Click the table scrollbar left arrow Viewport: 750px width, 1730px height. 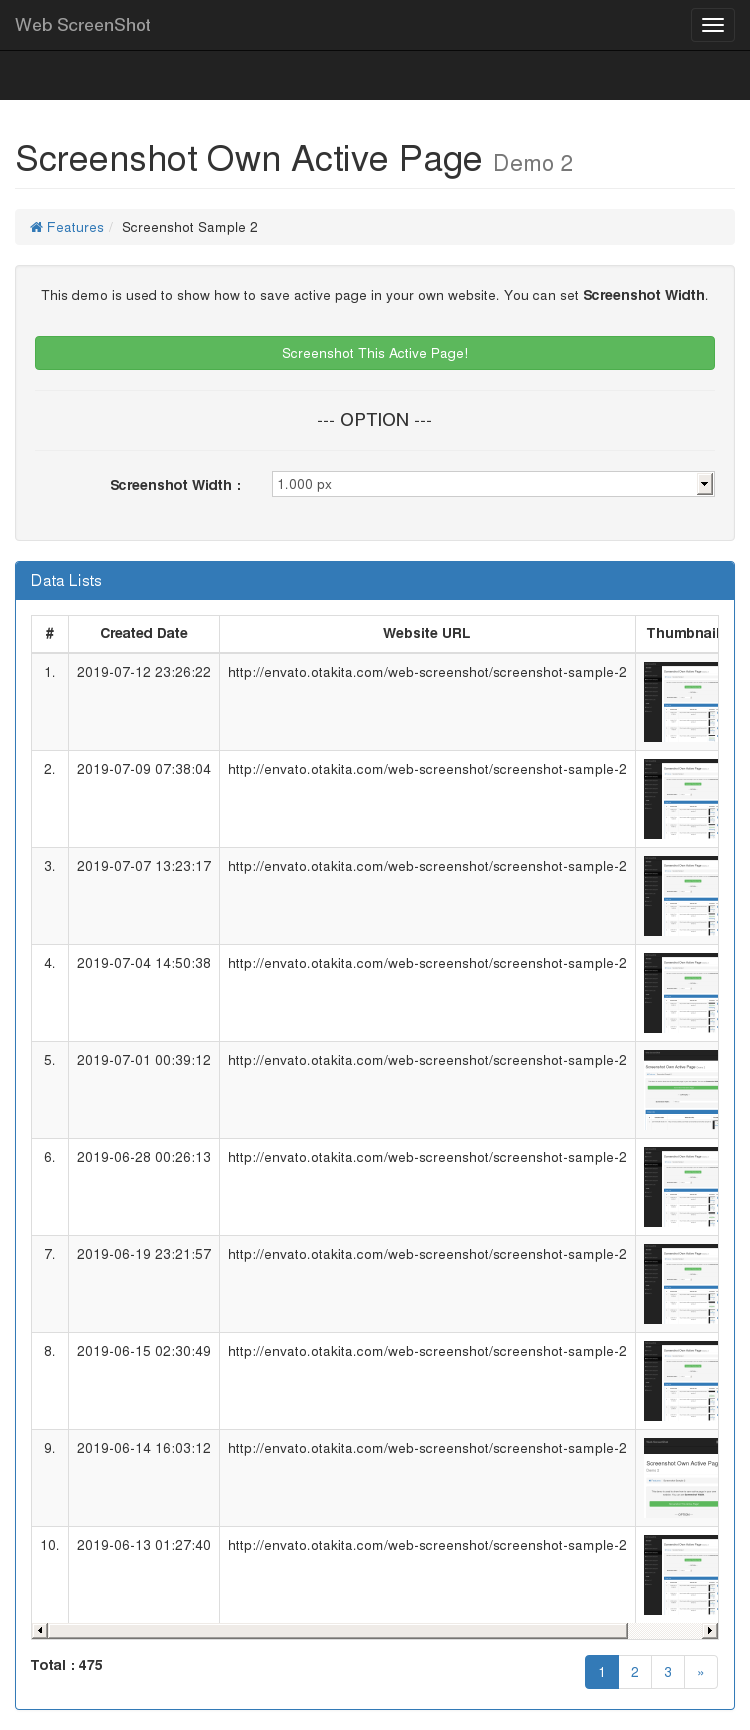coord(40,1631)
